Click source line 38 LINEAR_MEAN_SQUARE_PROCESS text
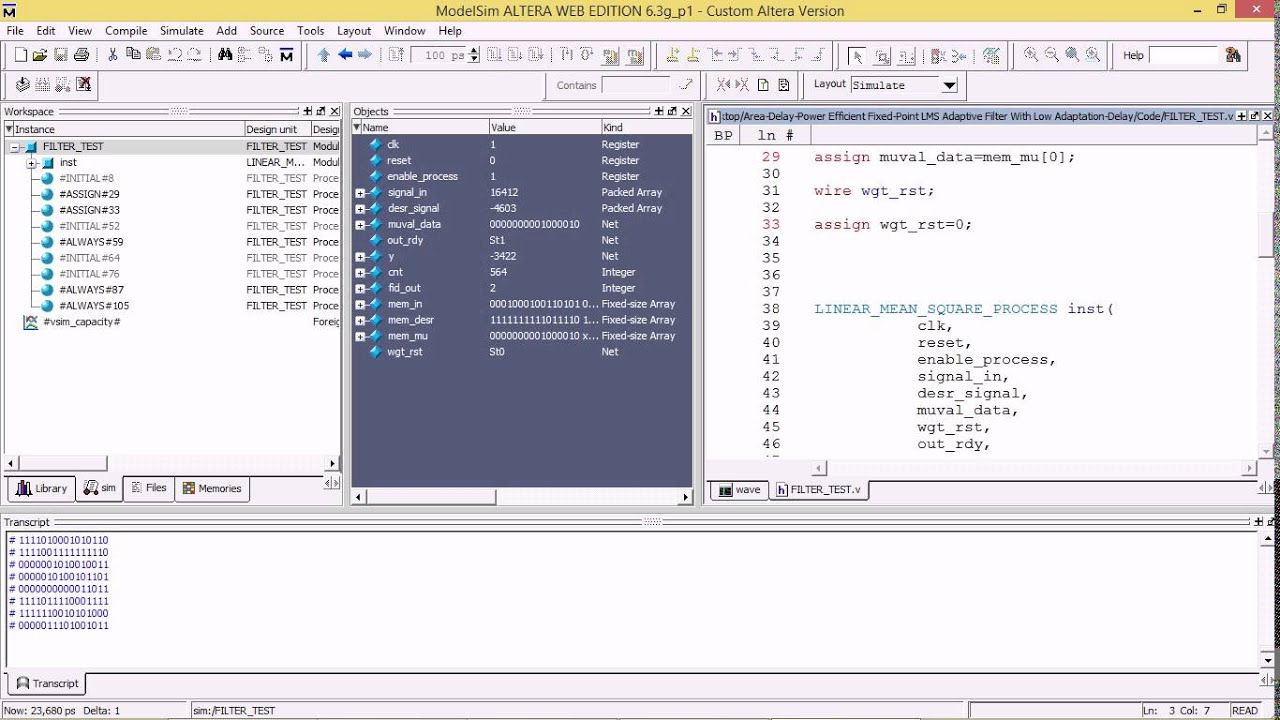Image resolution: width=1280 pixels, height=720 pixels. click(936, 309)
